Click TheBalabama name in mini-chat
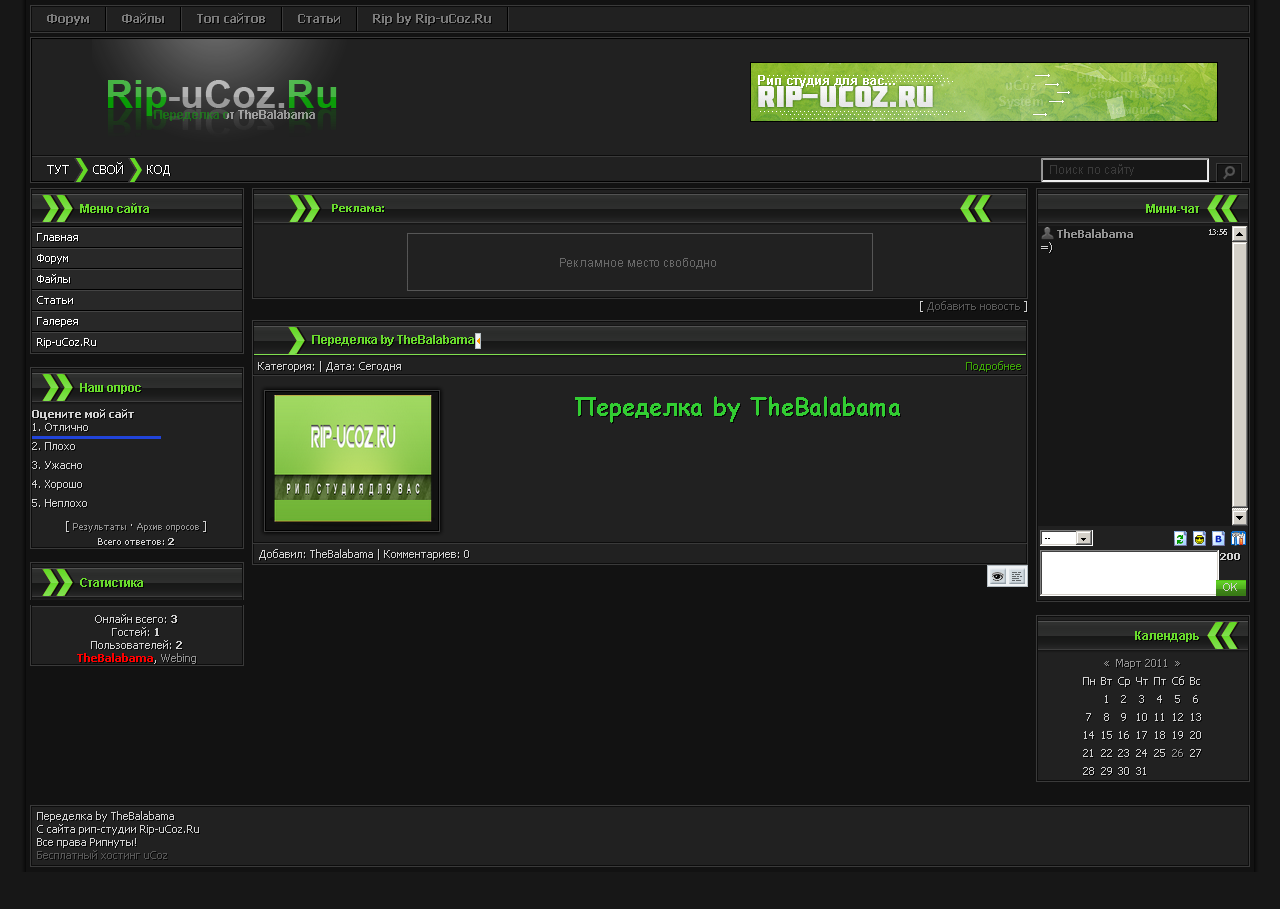 (x=1095, y=234)
